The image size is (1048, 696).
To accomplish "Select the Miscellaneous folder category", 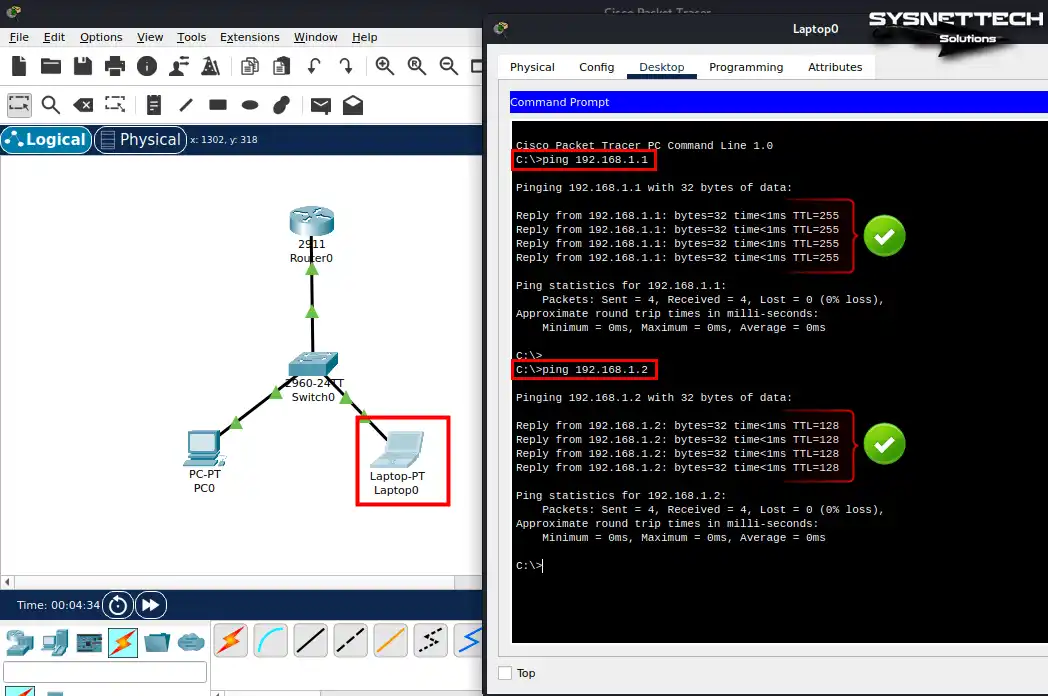I will [157, 643].
